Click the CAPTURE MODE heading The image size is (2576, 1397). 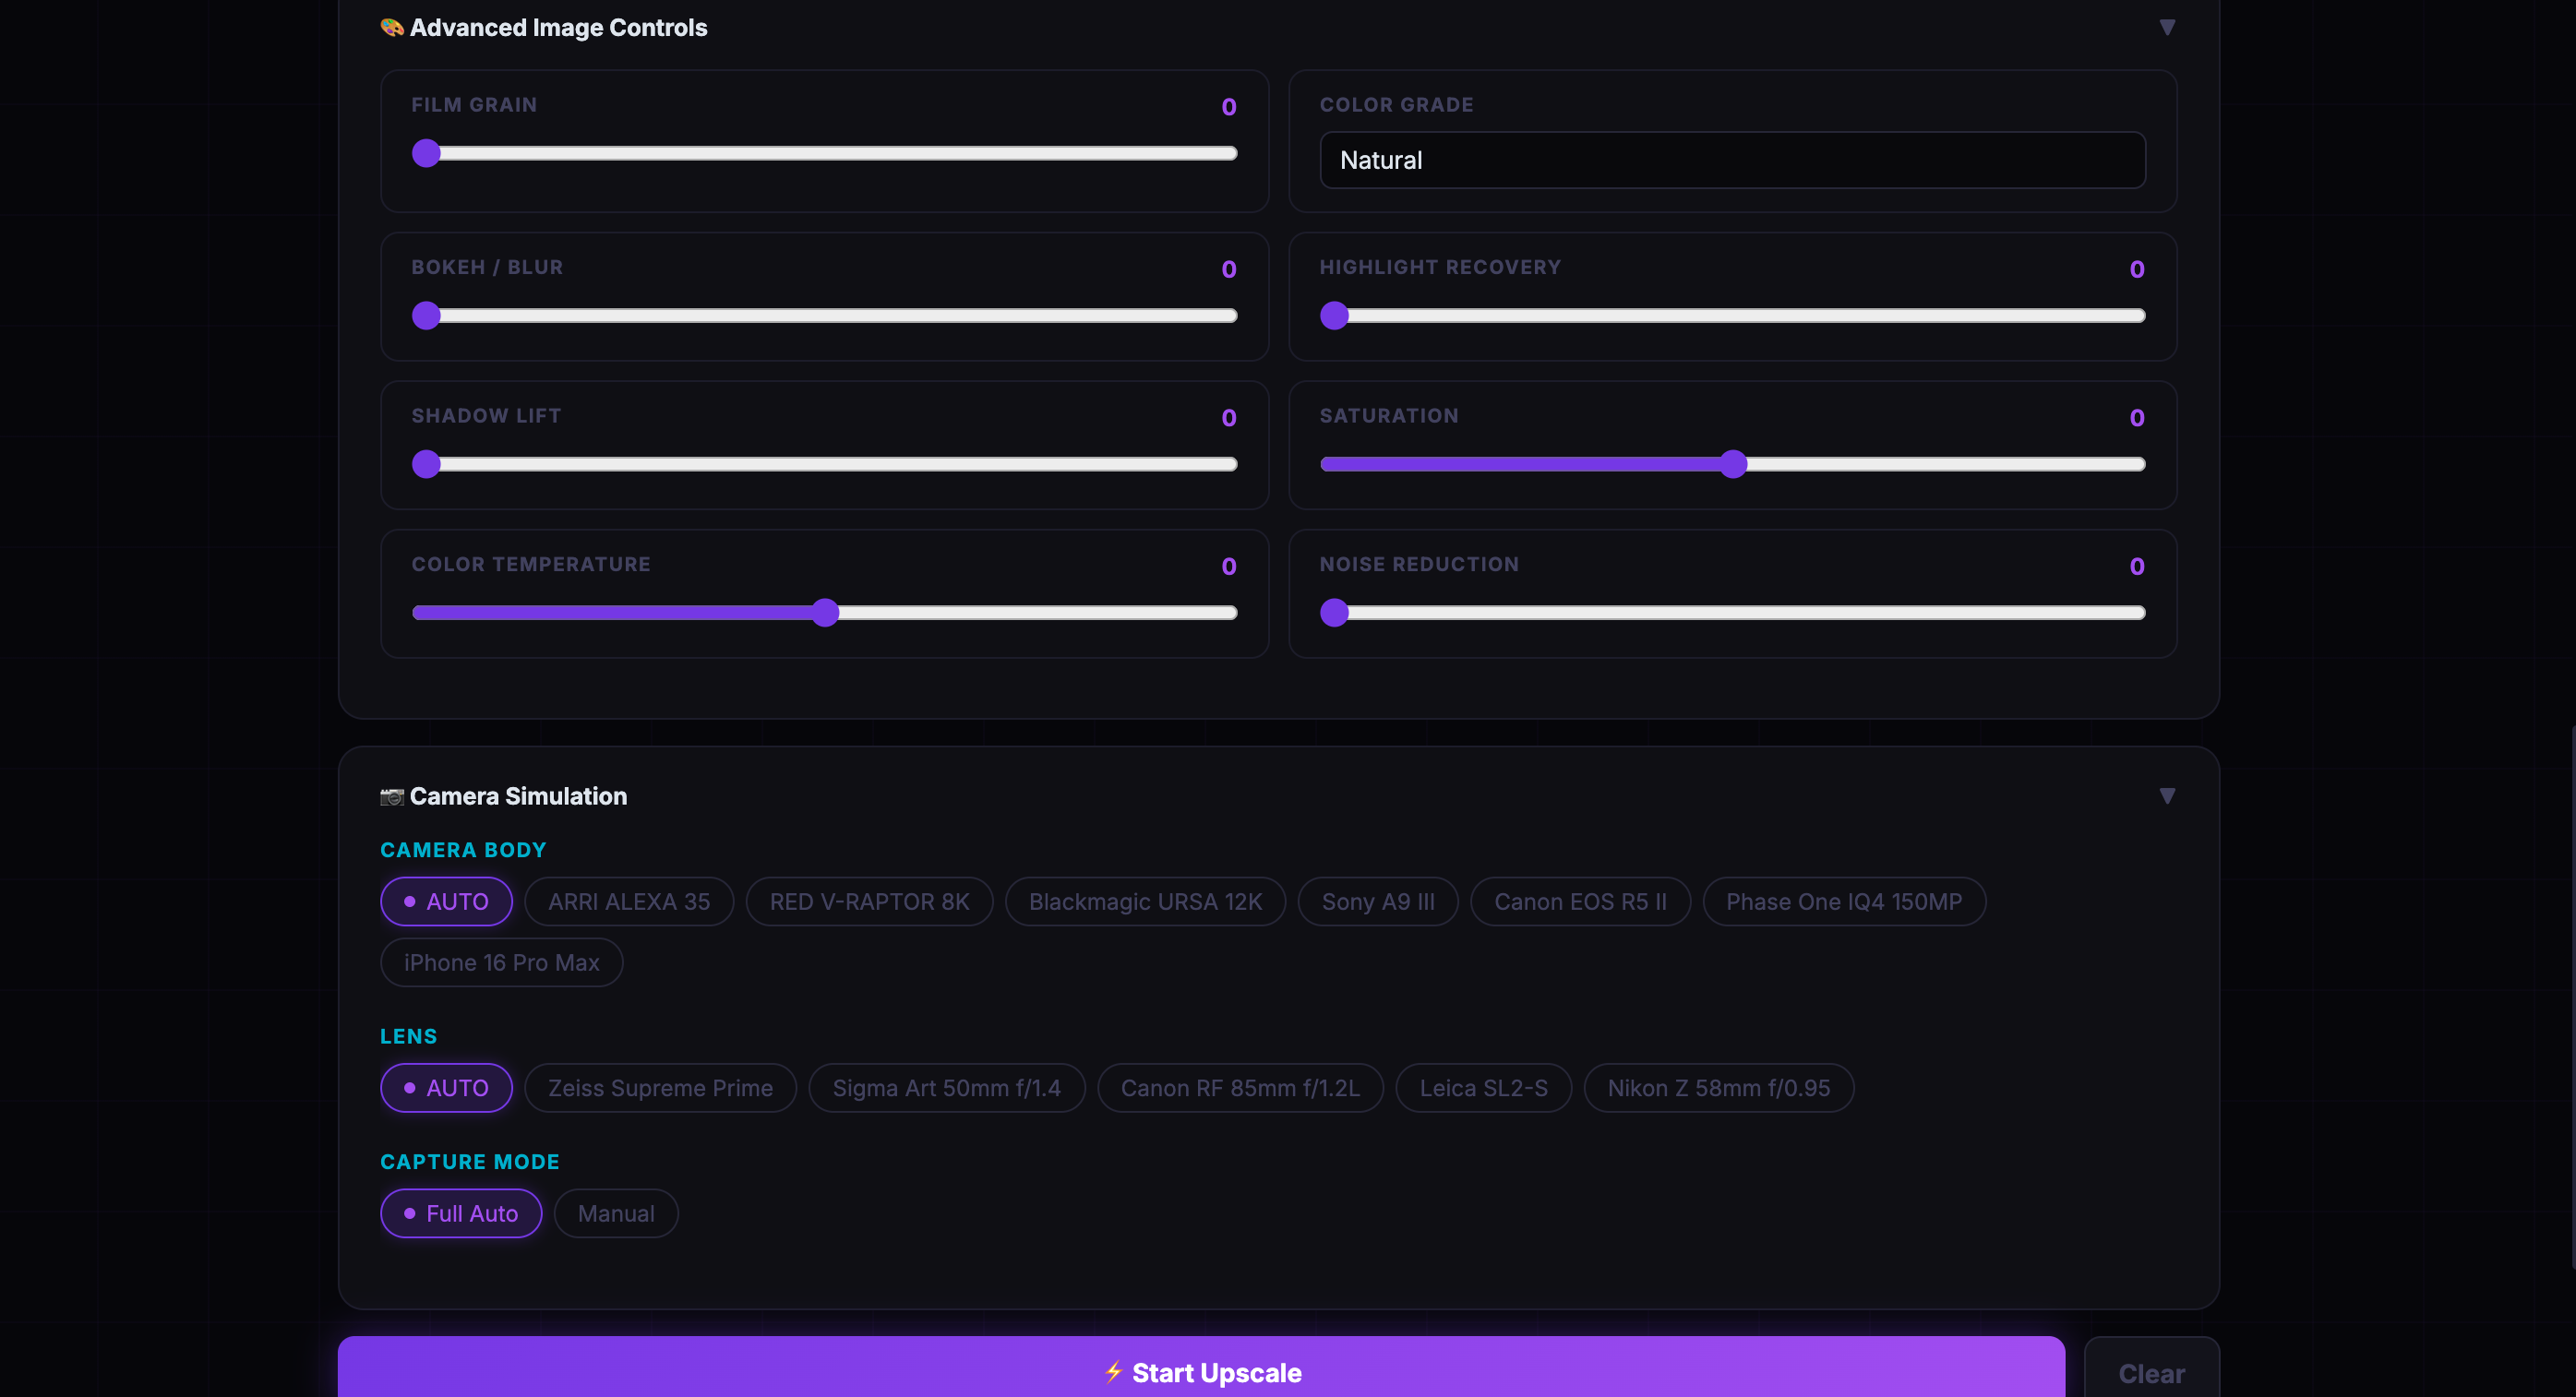[469, 1162]
